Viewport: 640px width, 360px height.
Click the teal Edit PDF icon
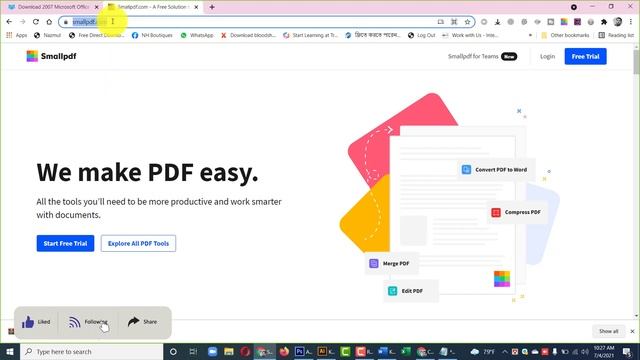tap(392, 291)
